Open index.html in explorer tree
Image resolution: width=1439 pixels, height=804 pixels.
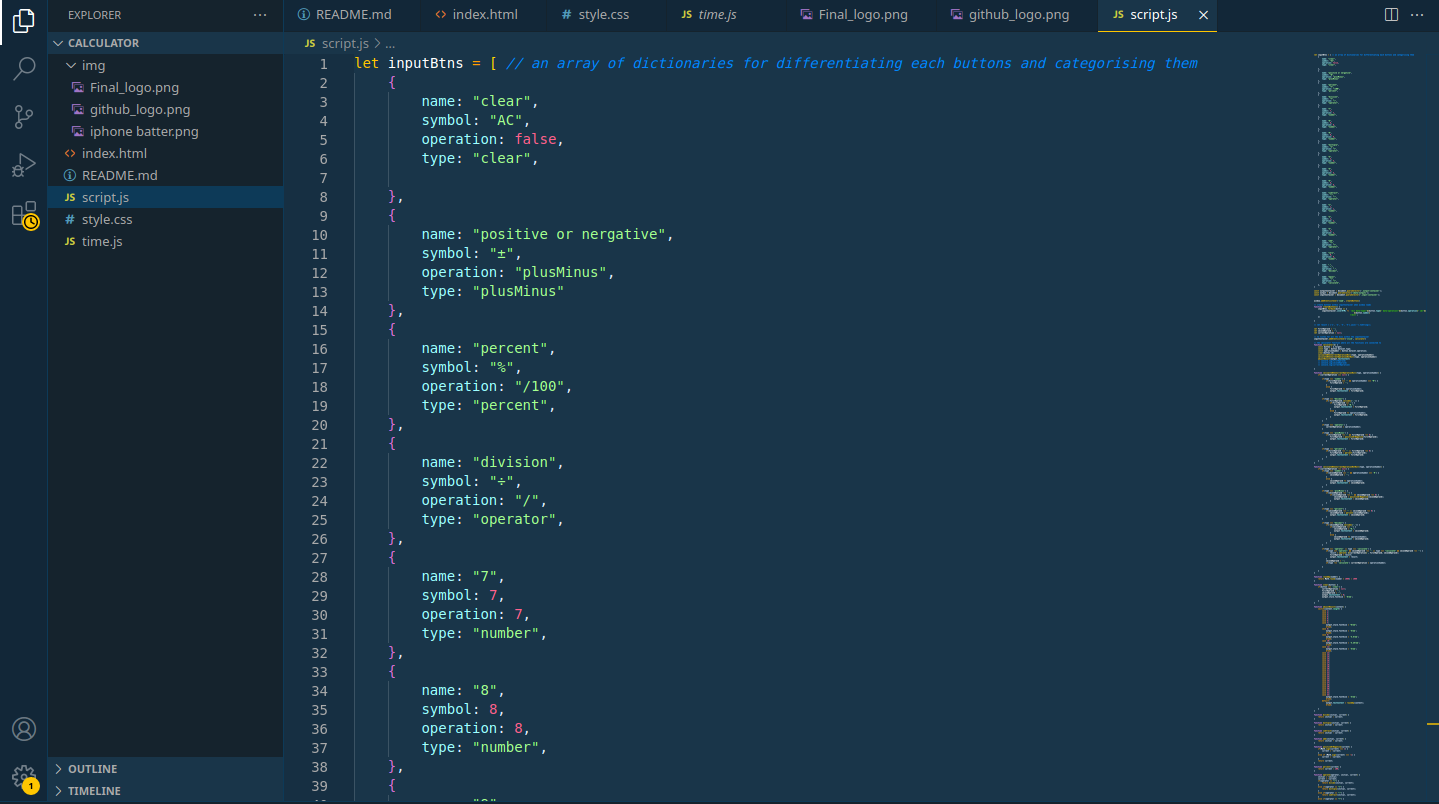[165, 153]
